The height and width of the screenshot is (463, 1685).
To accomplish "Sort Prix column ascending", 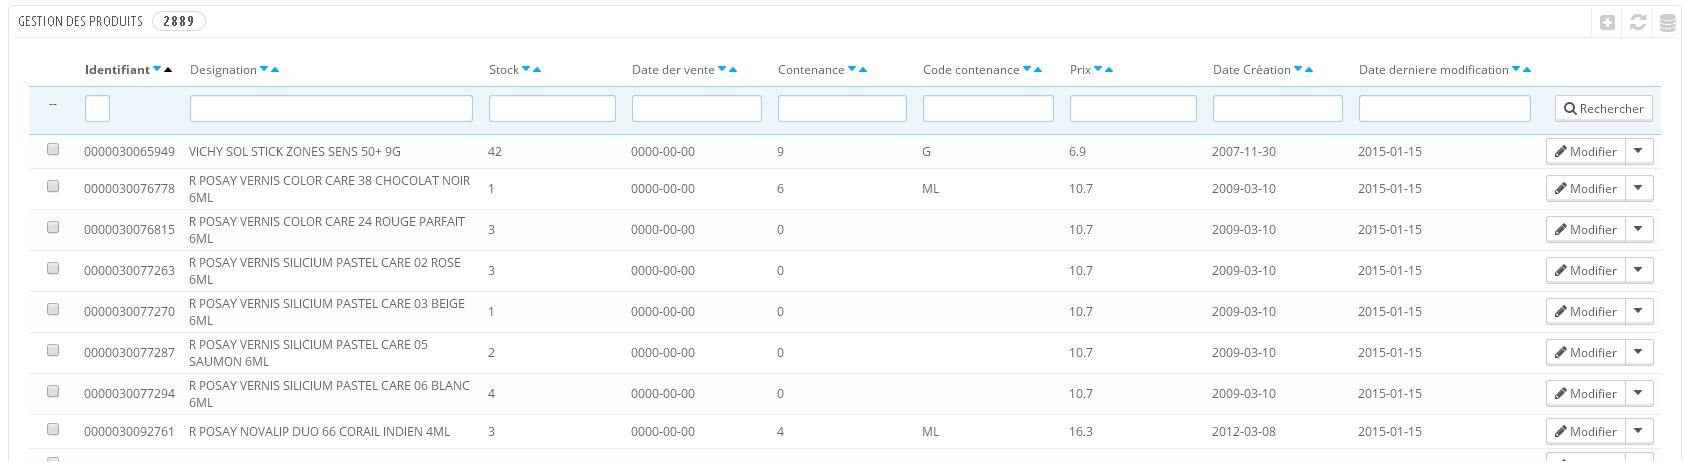I will pyautogui.click(x=1109, y=70).
